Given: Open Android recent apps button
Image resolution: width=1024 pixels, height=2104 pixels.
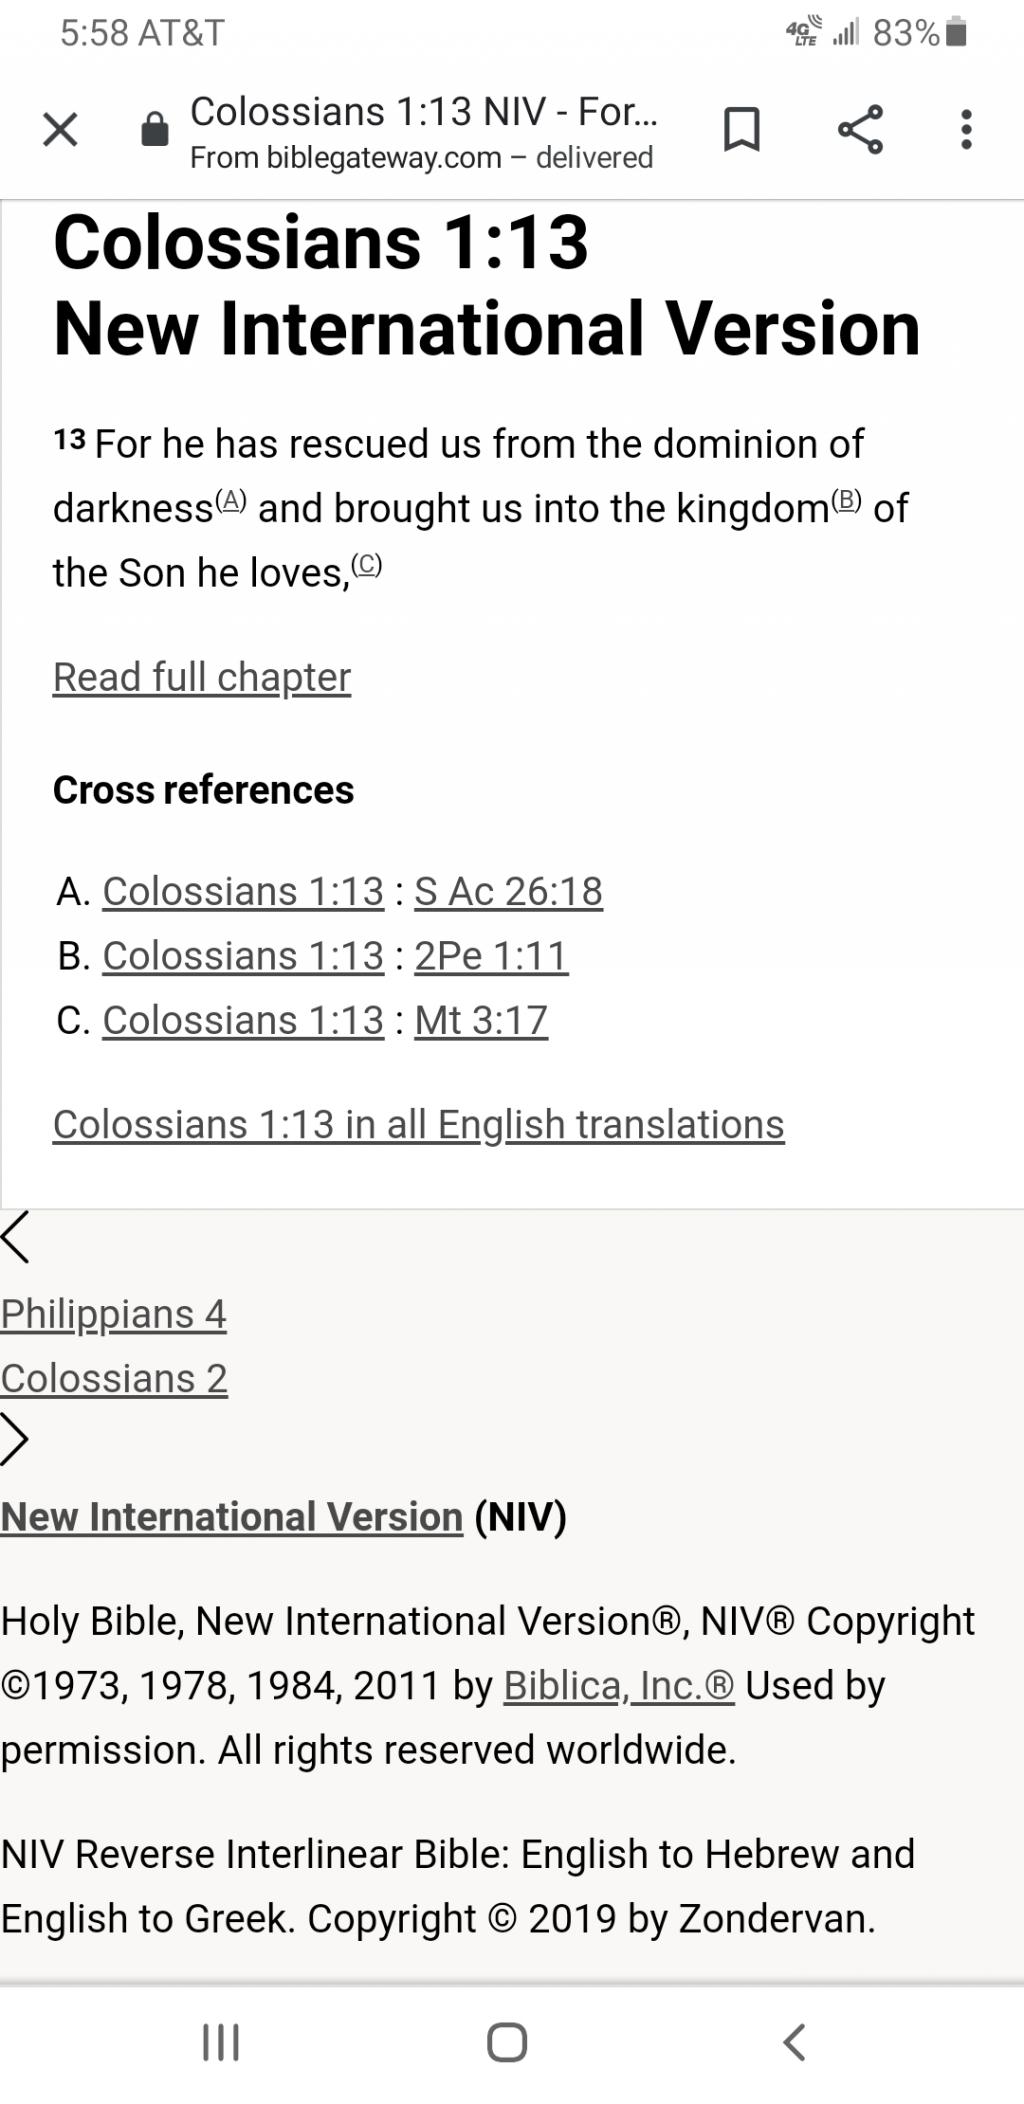Looking at the screenshot, I should click(221, 2042).
